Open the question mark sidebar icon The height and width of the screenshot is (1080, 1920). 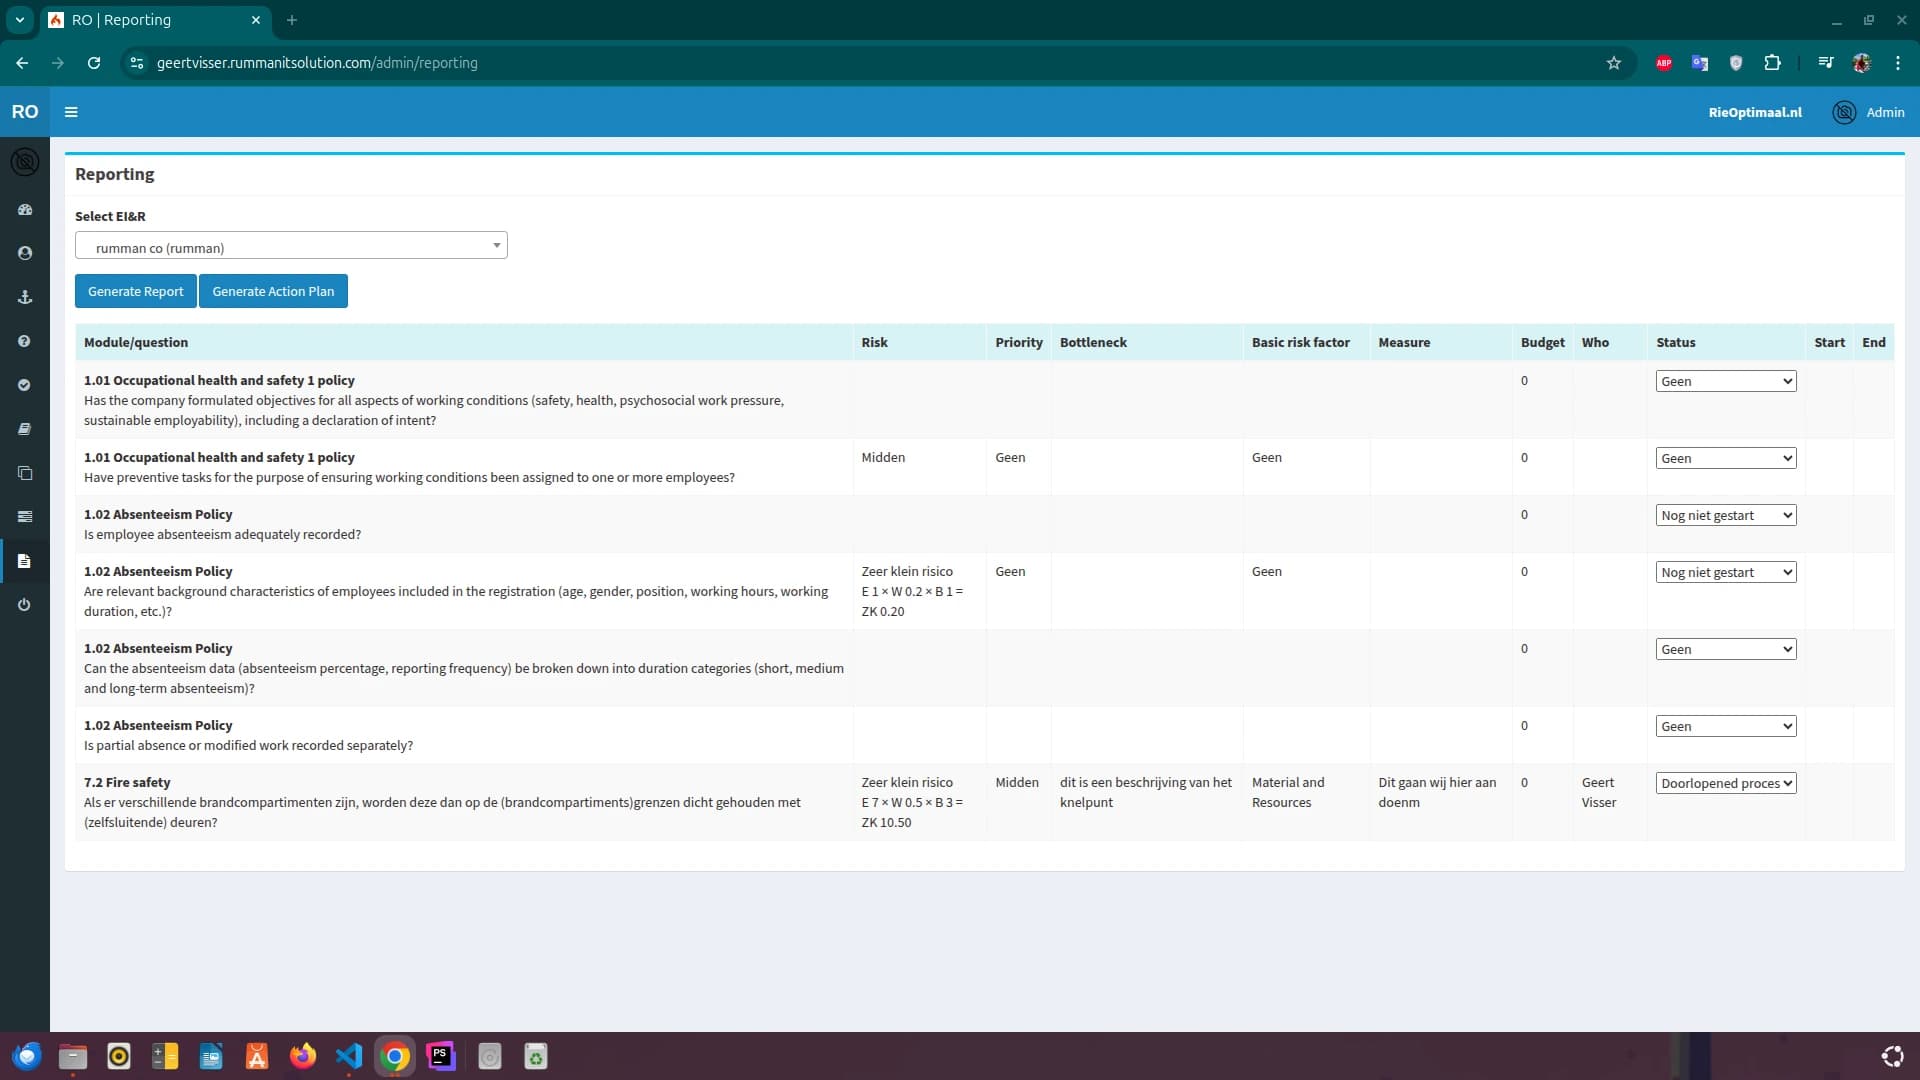(x=25, y=341)
